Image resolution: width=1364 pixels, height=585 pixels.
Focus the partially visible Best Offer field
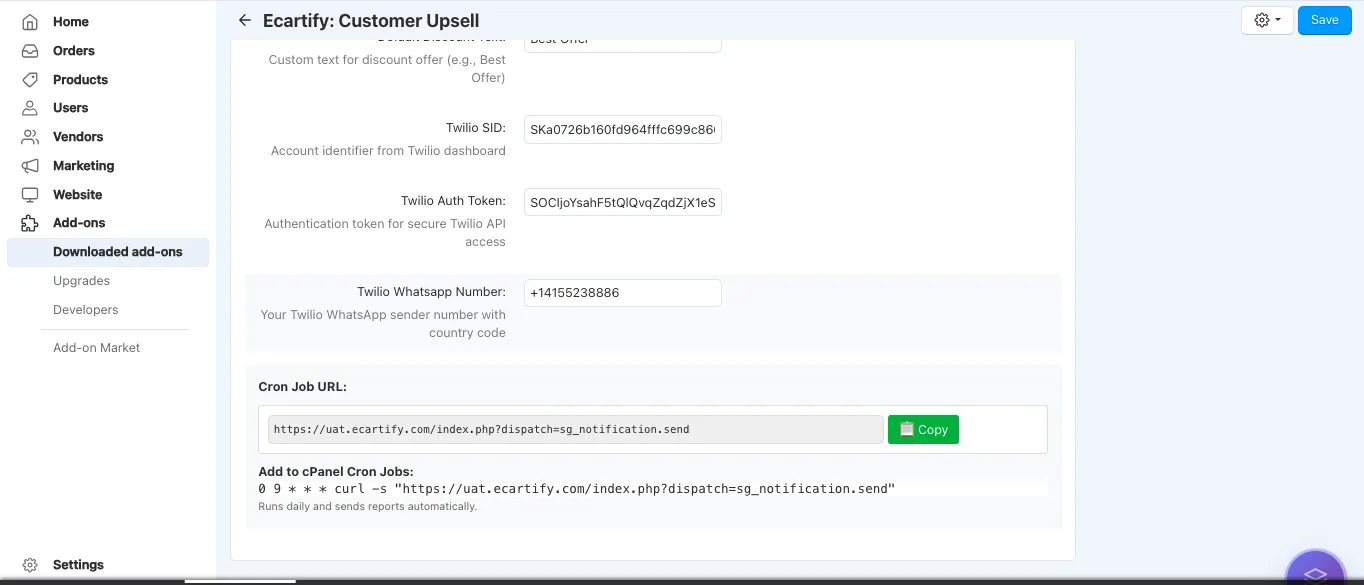point(622,45)
